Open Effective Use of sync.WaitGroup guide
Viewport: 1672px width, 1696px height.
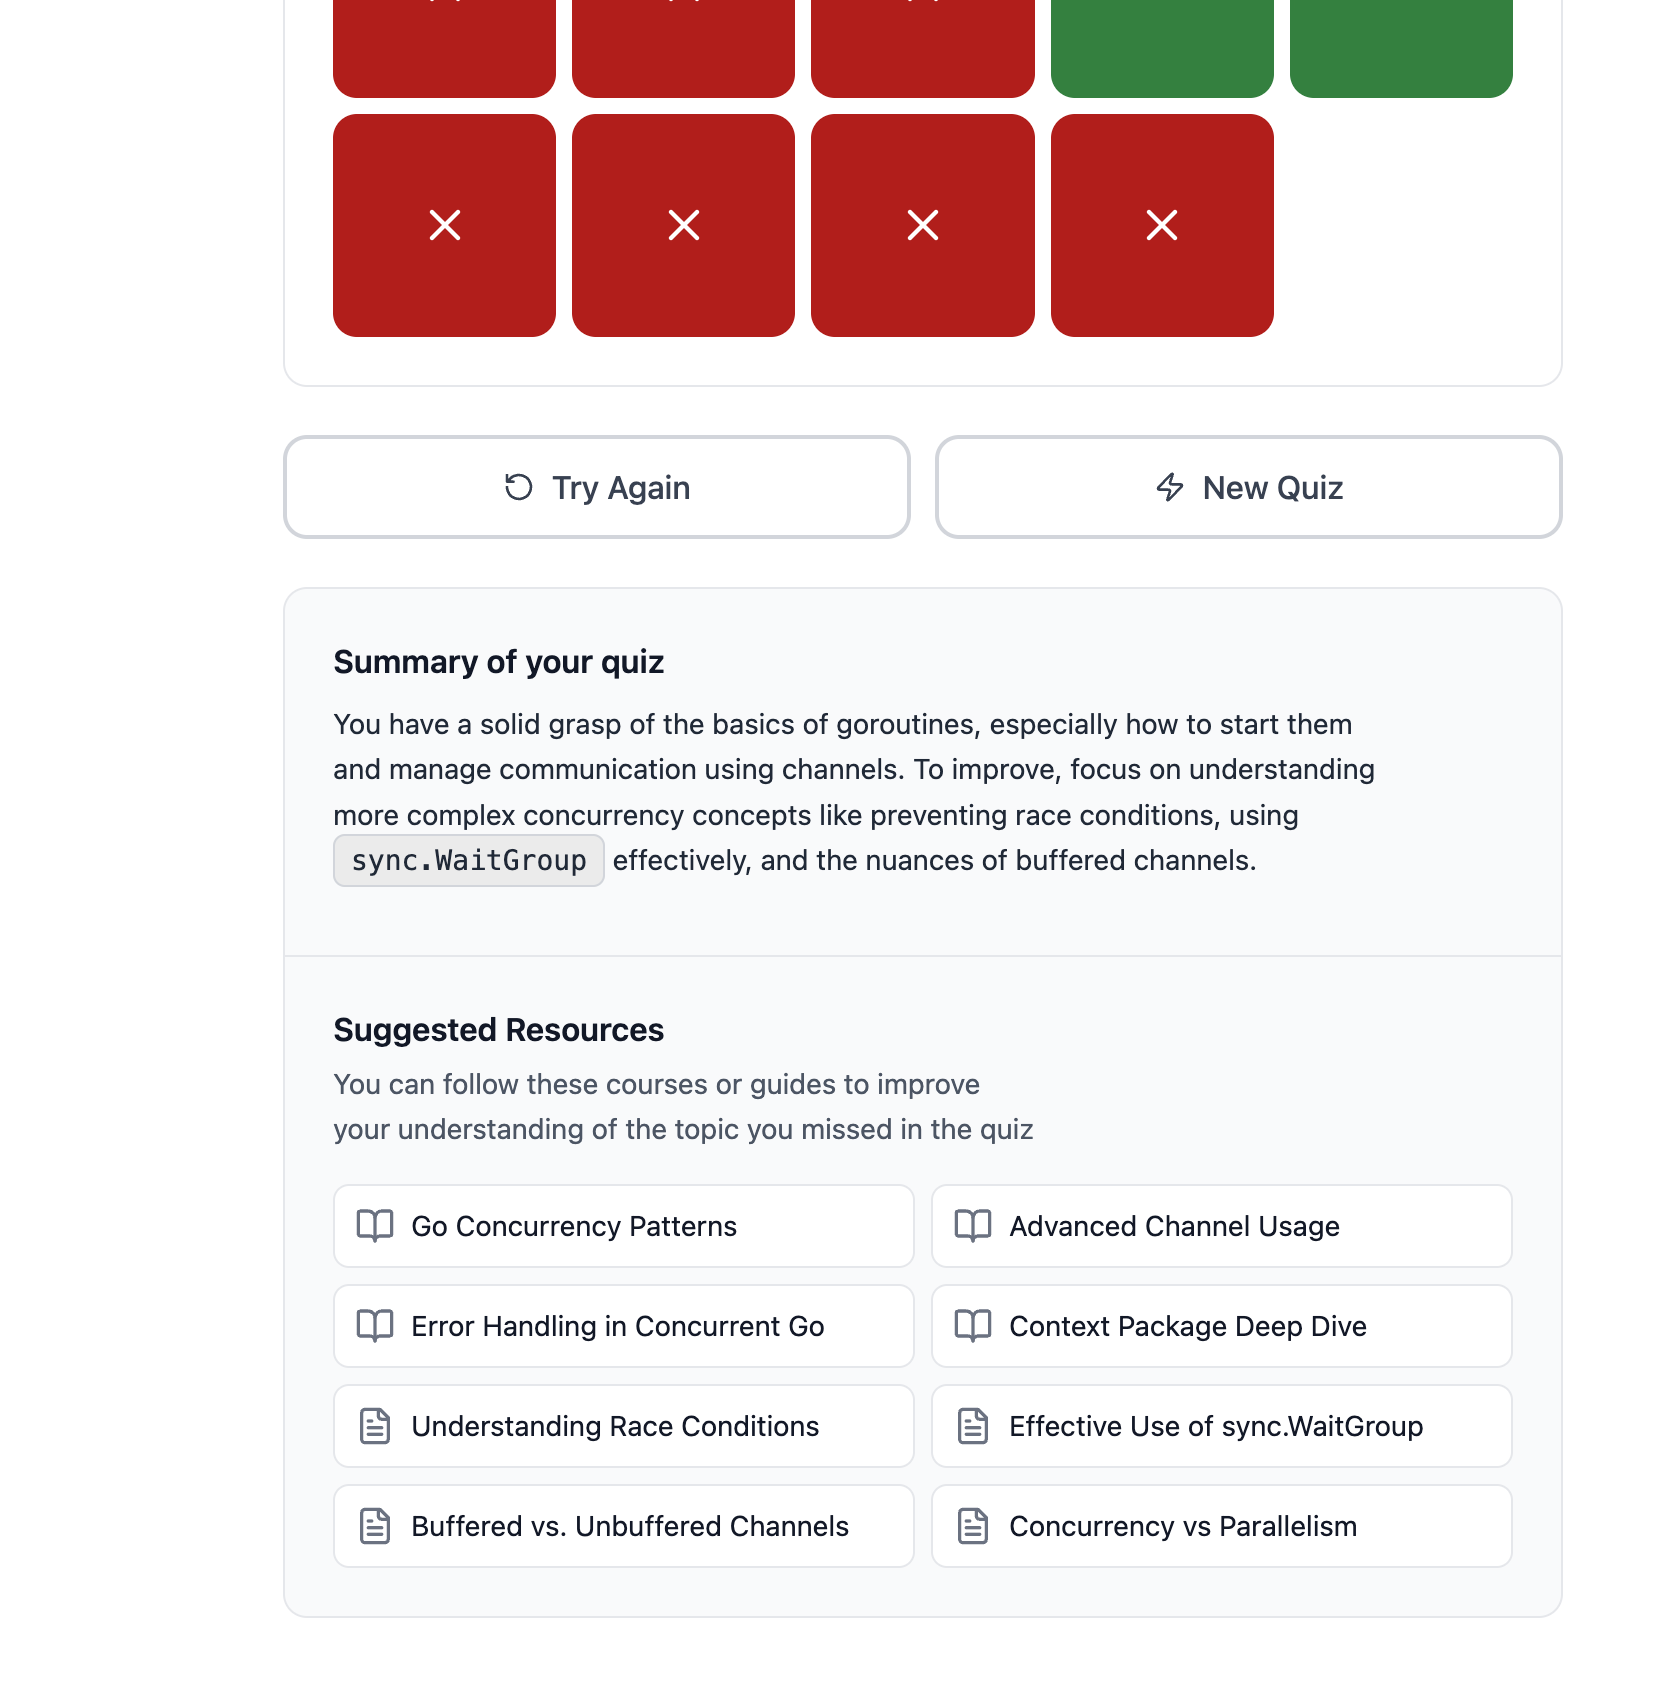[x=1222, y=1426]
